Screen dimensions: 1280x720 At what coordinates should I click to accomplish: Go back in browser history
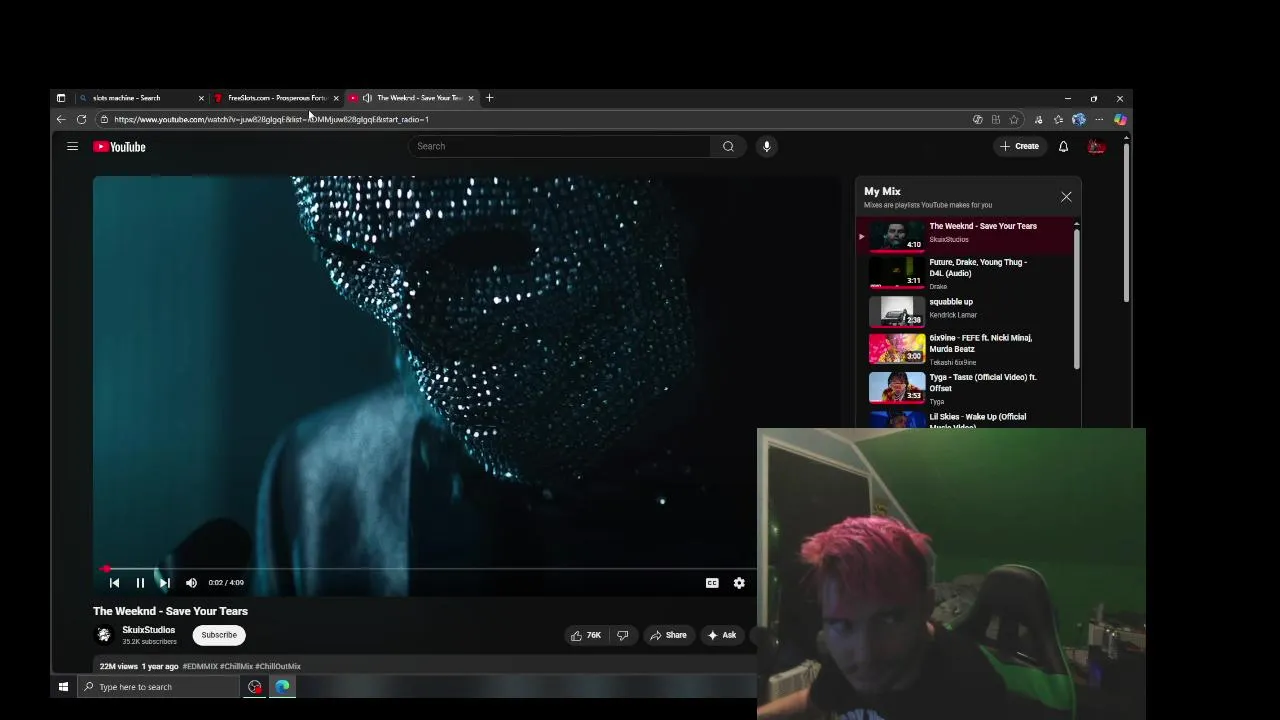[61, 119]
